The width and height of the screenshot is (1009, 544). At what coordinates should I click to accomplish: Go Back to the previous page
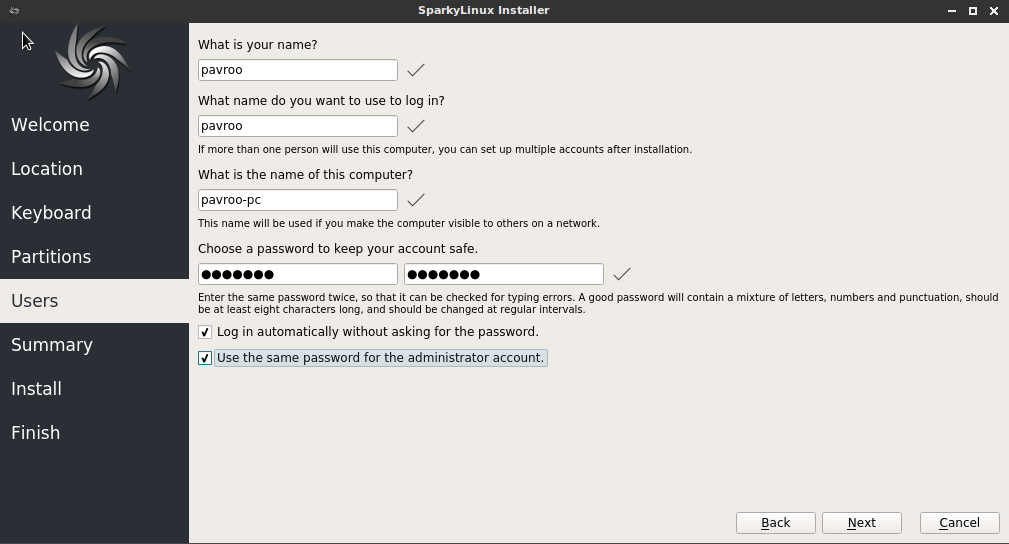coord(775,523)
